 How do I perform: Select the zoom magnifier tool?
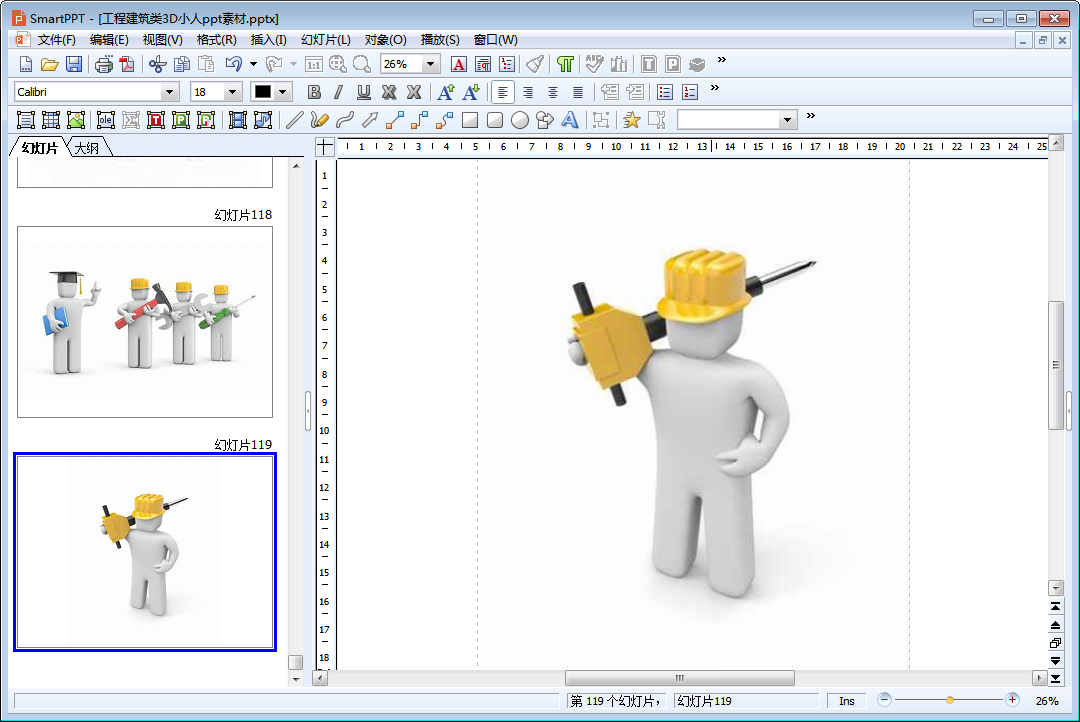click(x=362, y=64)
